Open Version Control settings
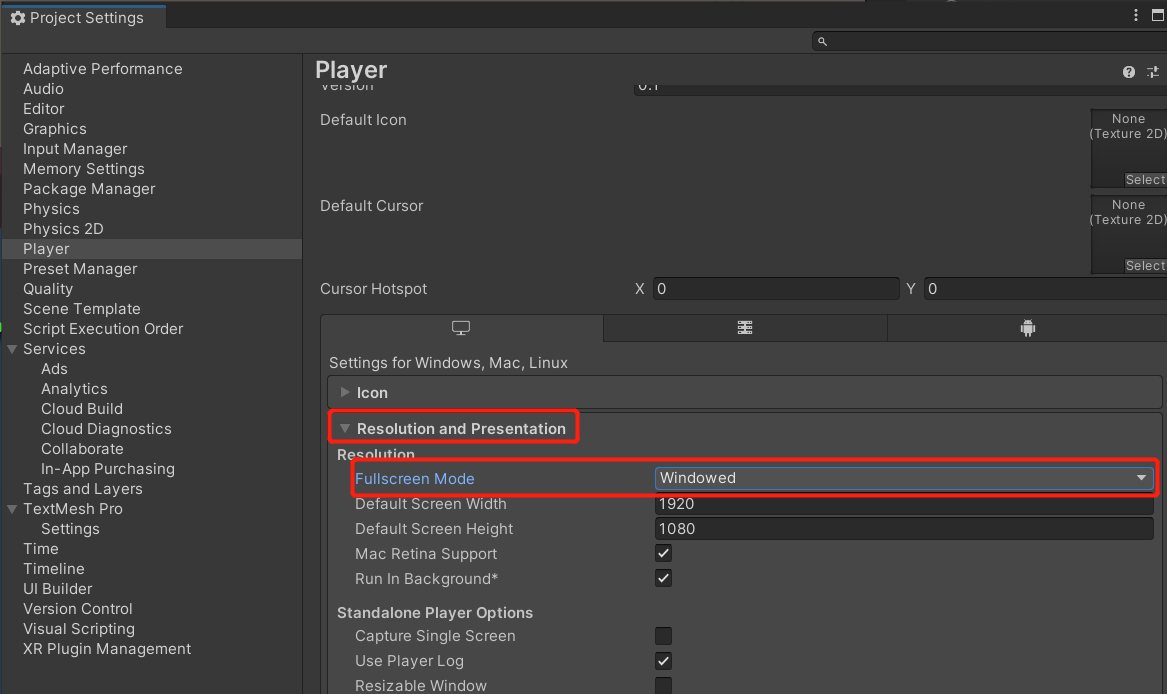The height and width of the screenshot is (694, 1167). [x=77, y=610]
